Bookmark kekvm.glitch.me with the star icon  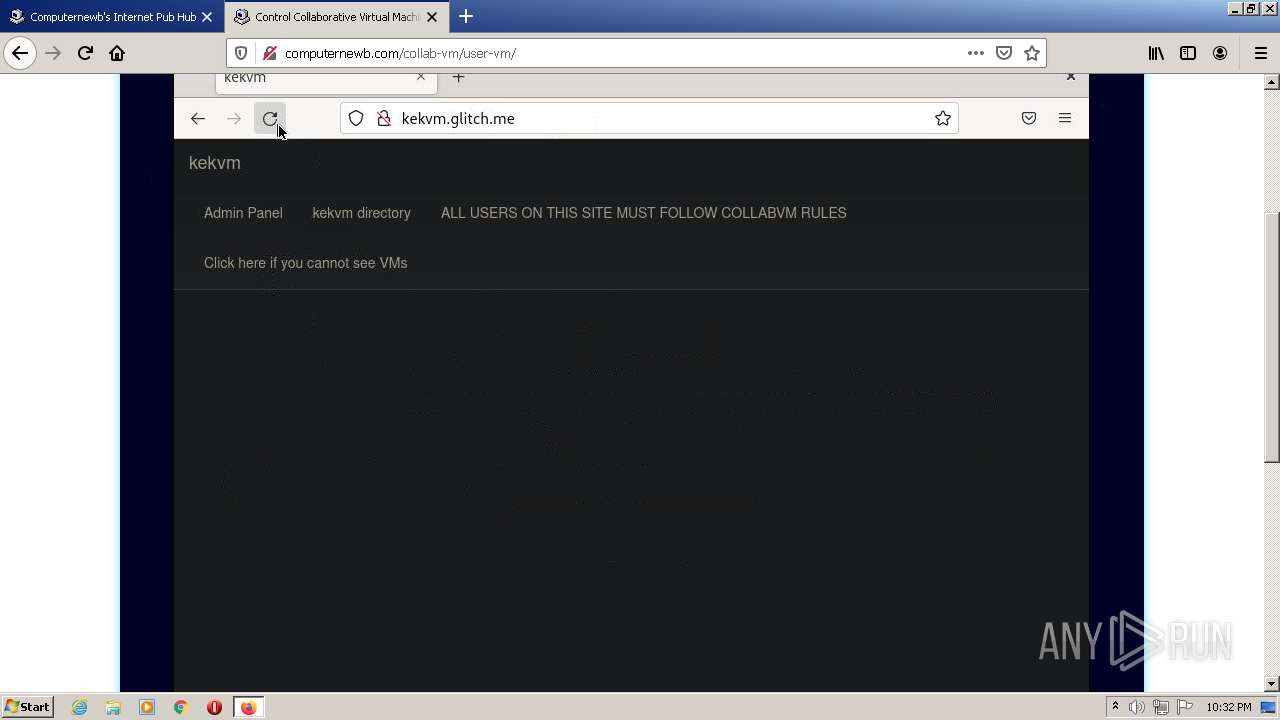pyautogui.click(x=942, y=118)
